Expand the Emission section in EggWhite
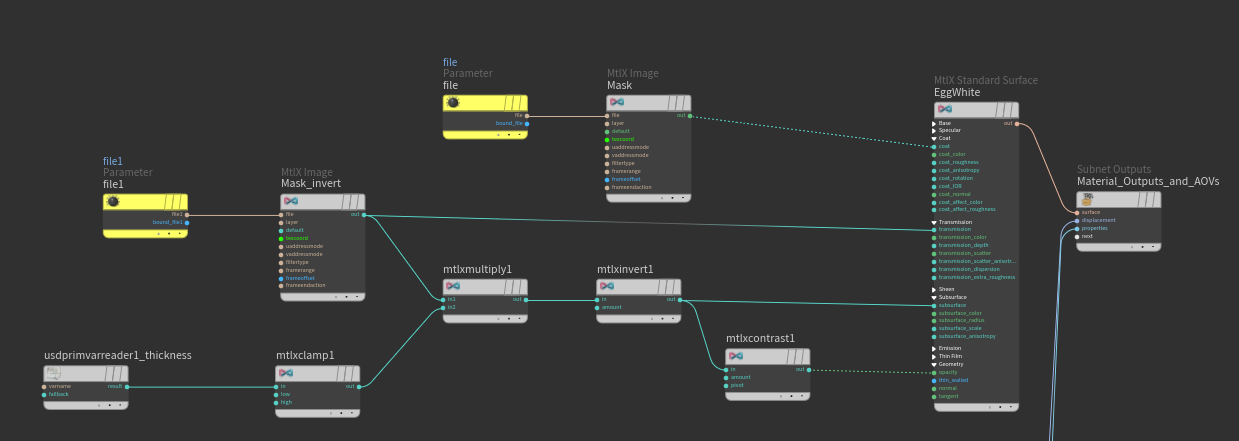1239x441 pixels. (x=934, y=348)
